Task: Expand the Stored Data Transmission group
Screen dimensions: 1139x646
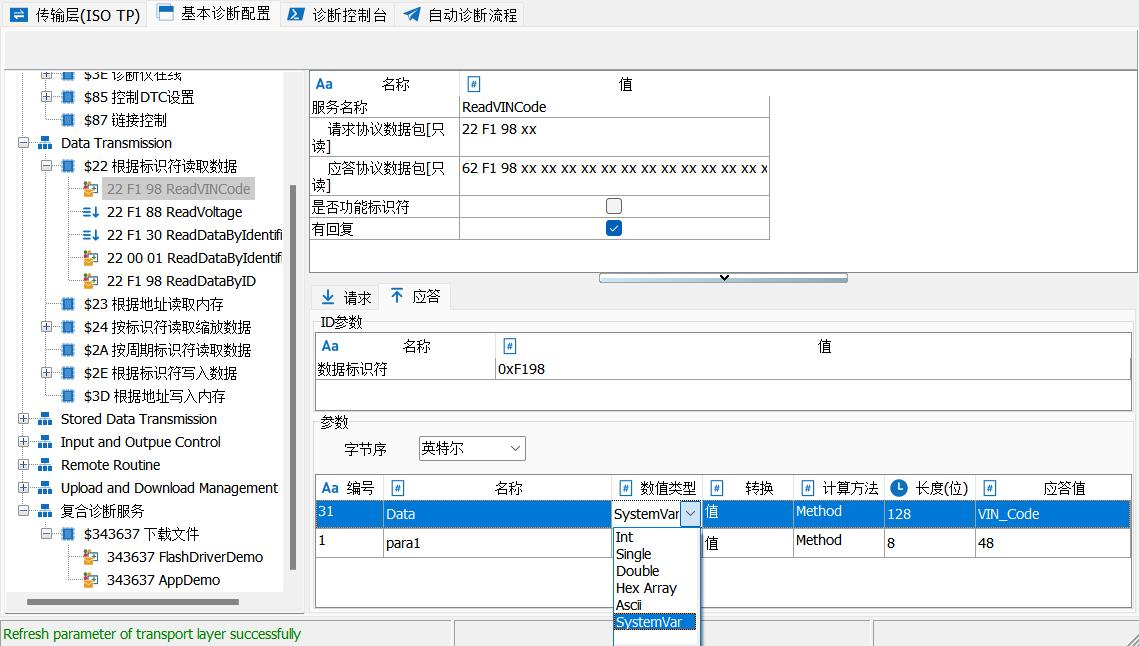Action: pos(23,419)
